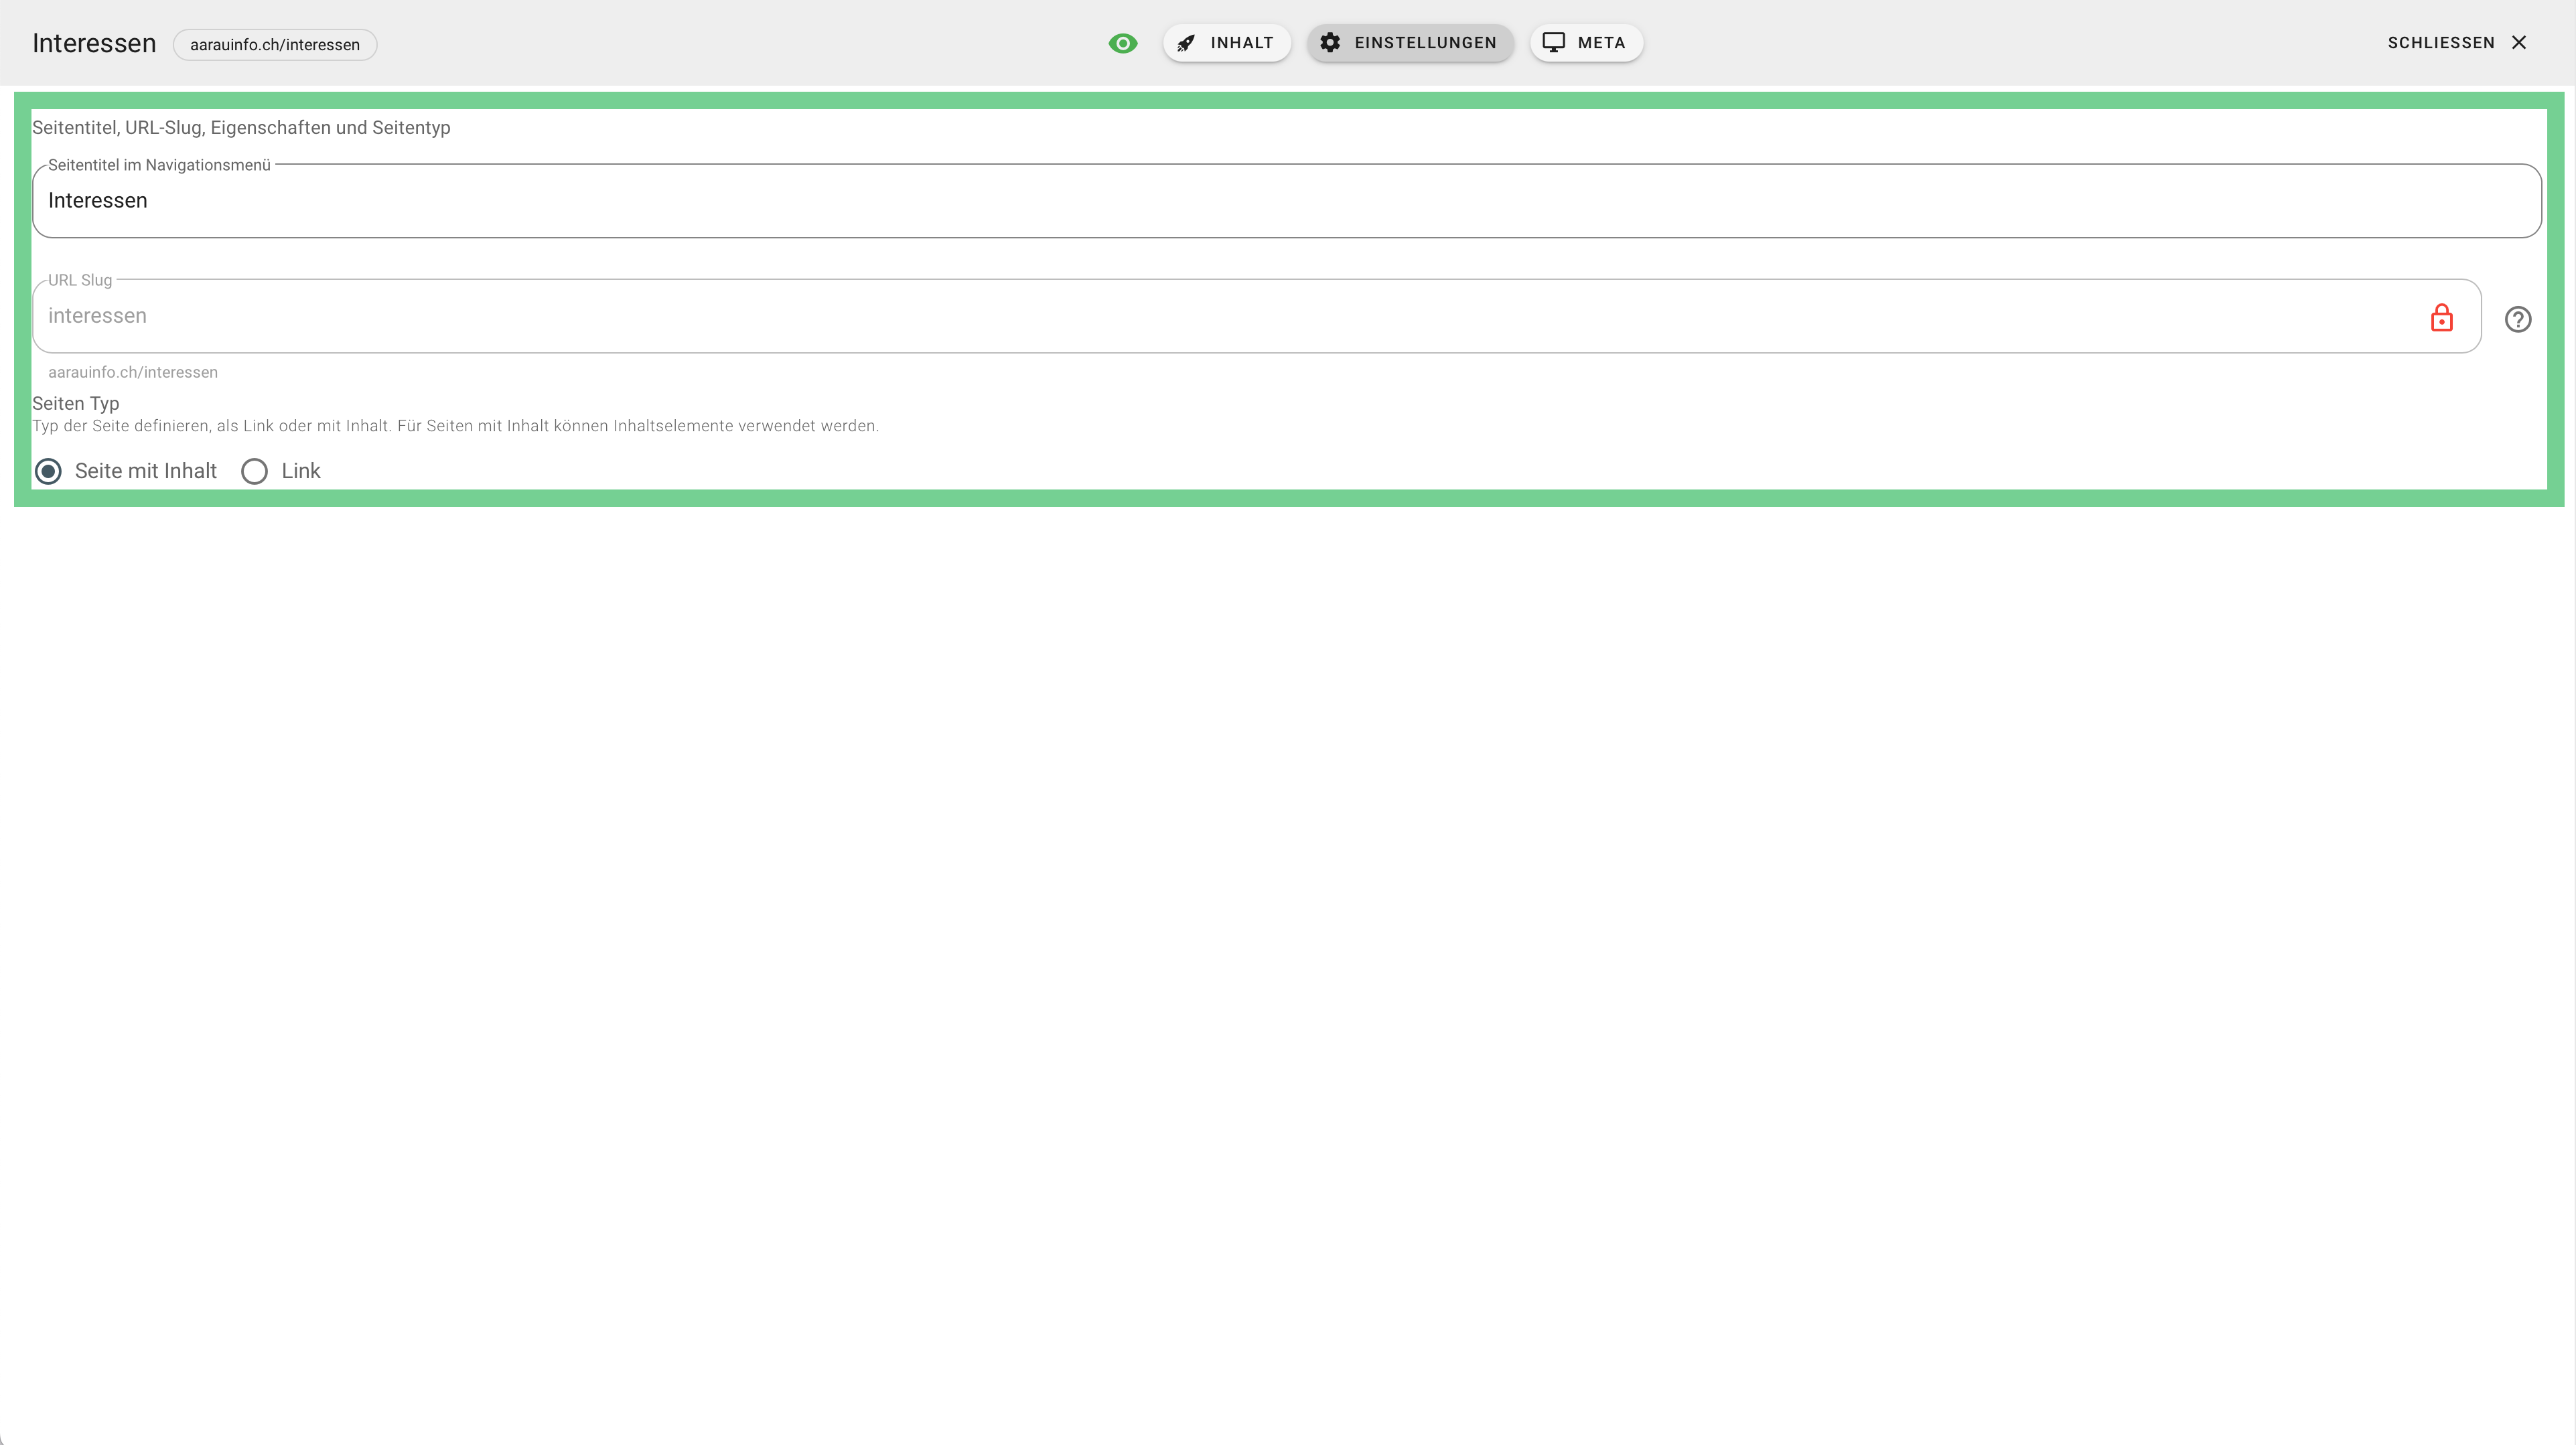
Task: Click the 'Seite mit Inhalt' text label
Action: pos(146,471)
